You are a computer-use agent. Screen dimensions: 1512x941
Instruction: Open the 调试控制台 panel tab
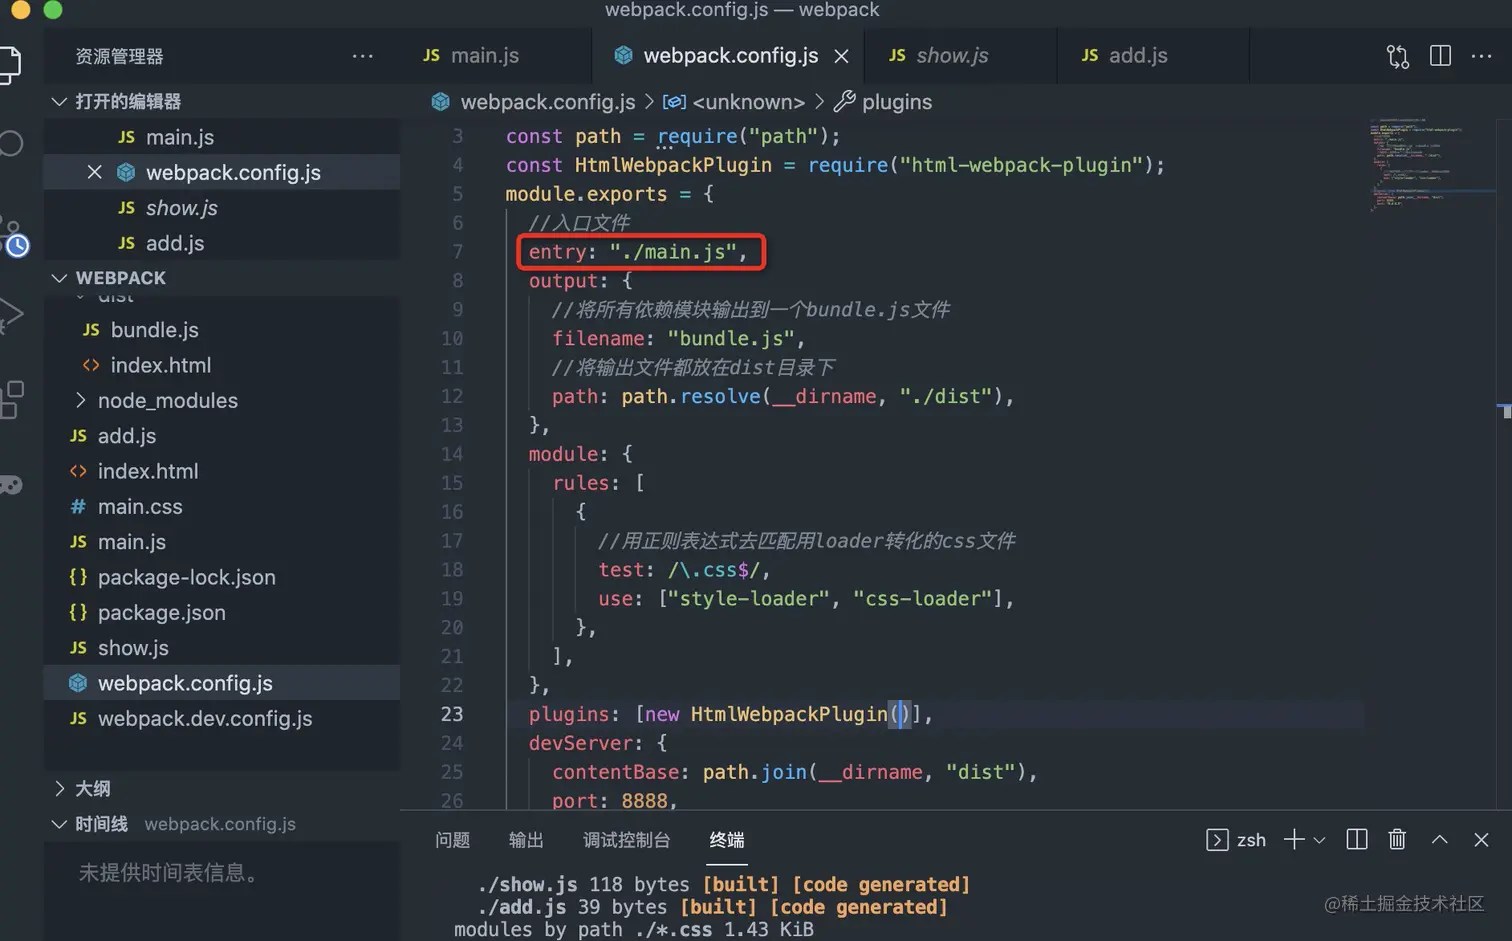[x=626, y=840]
